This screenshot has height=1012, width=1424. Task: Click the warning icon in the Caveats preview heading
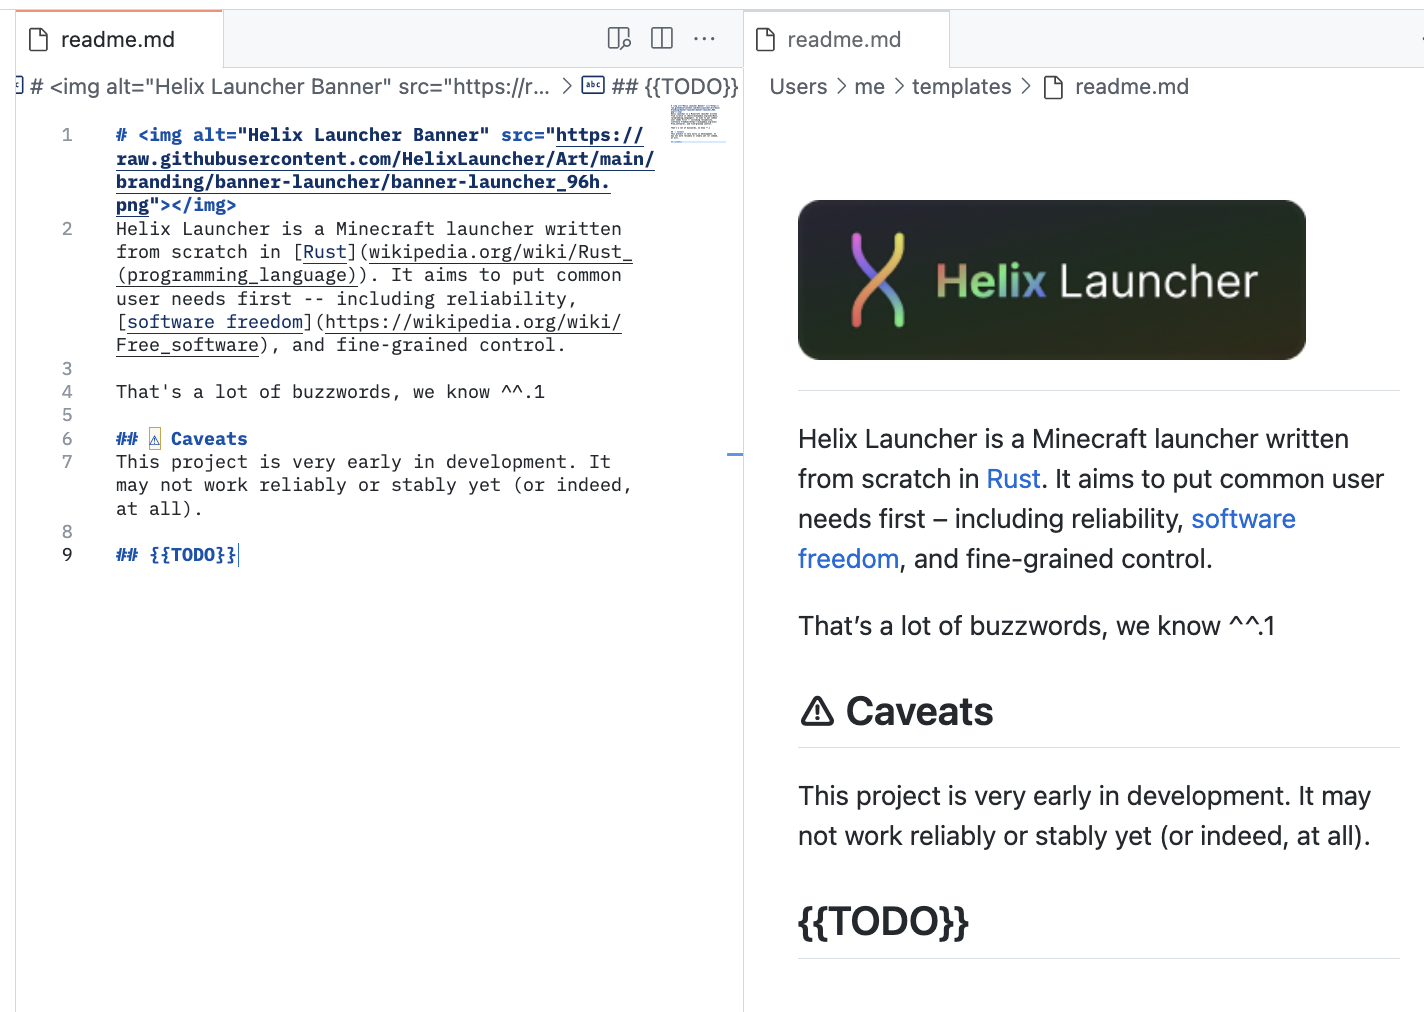pyautogui.click(x=817, y=711)
